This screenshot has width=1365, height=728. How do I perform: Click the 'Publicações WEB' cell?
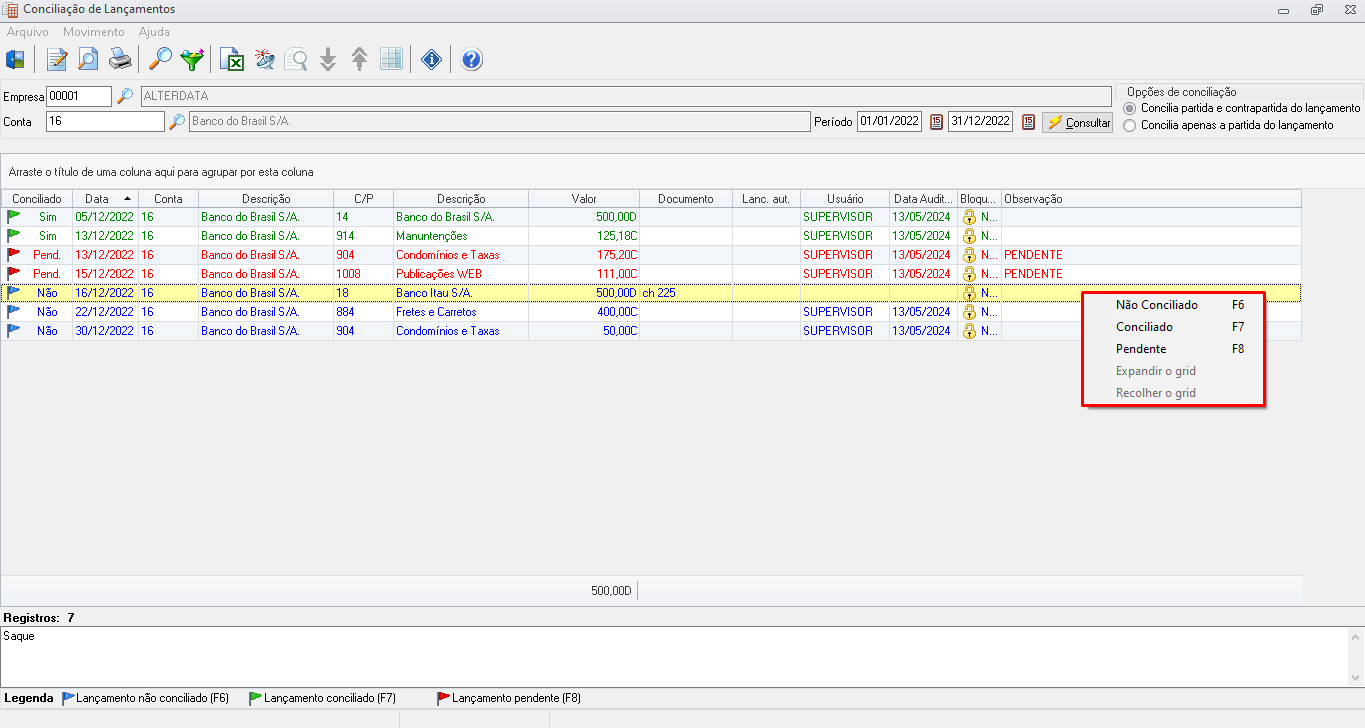tap(461, 274)
